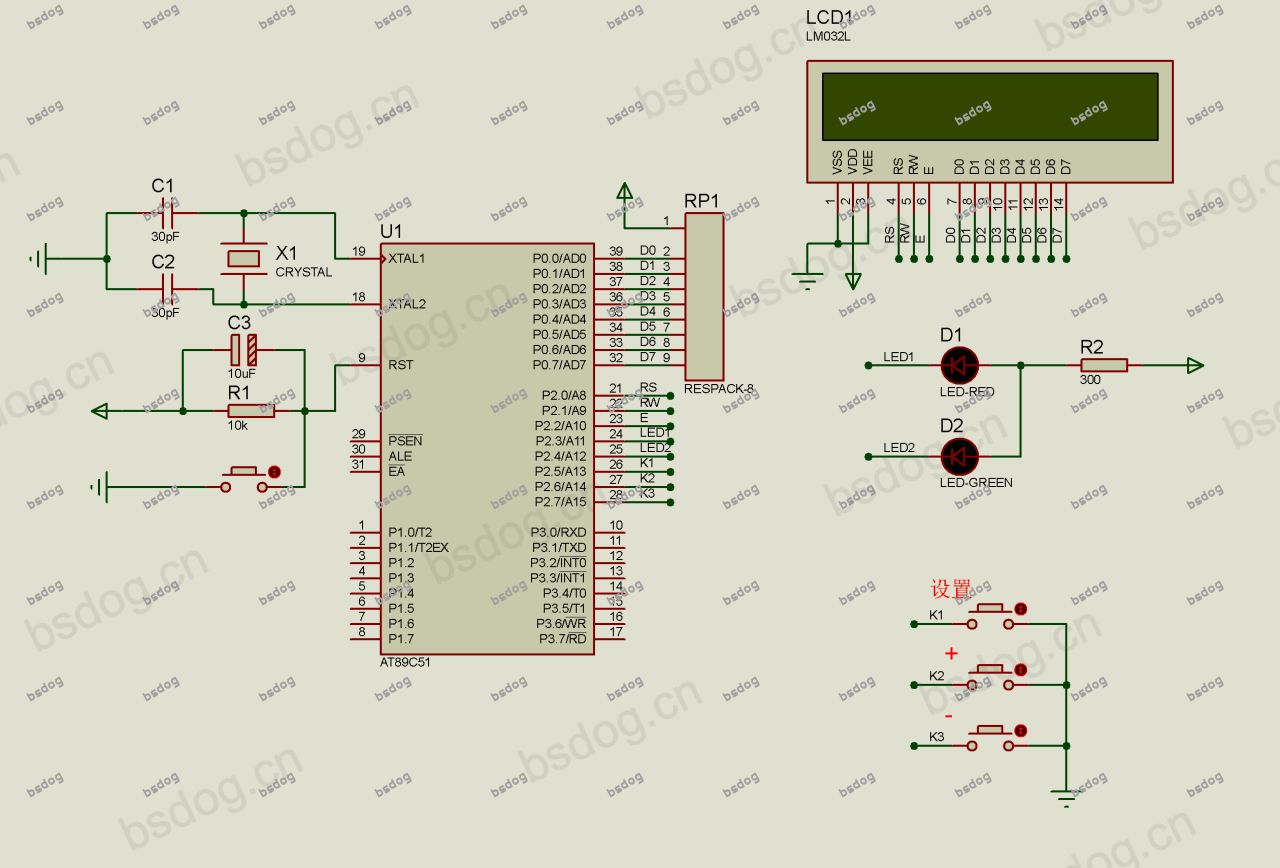Click the K3 minus pushbutton
The image size is (1280, 868).
pos(992,739)
